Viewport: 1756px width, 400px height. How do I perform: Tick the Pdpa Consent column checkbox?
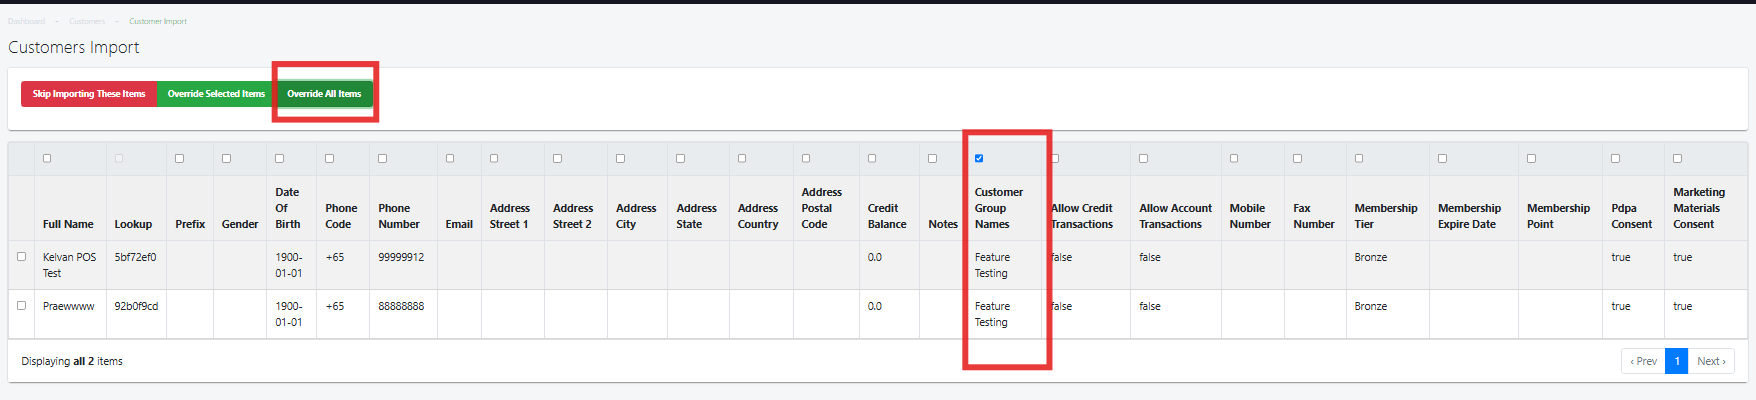[x=1615, y=158]
